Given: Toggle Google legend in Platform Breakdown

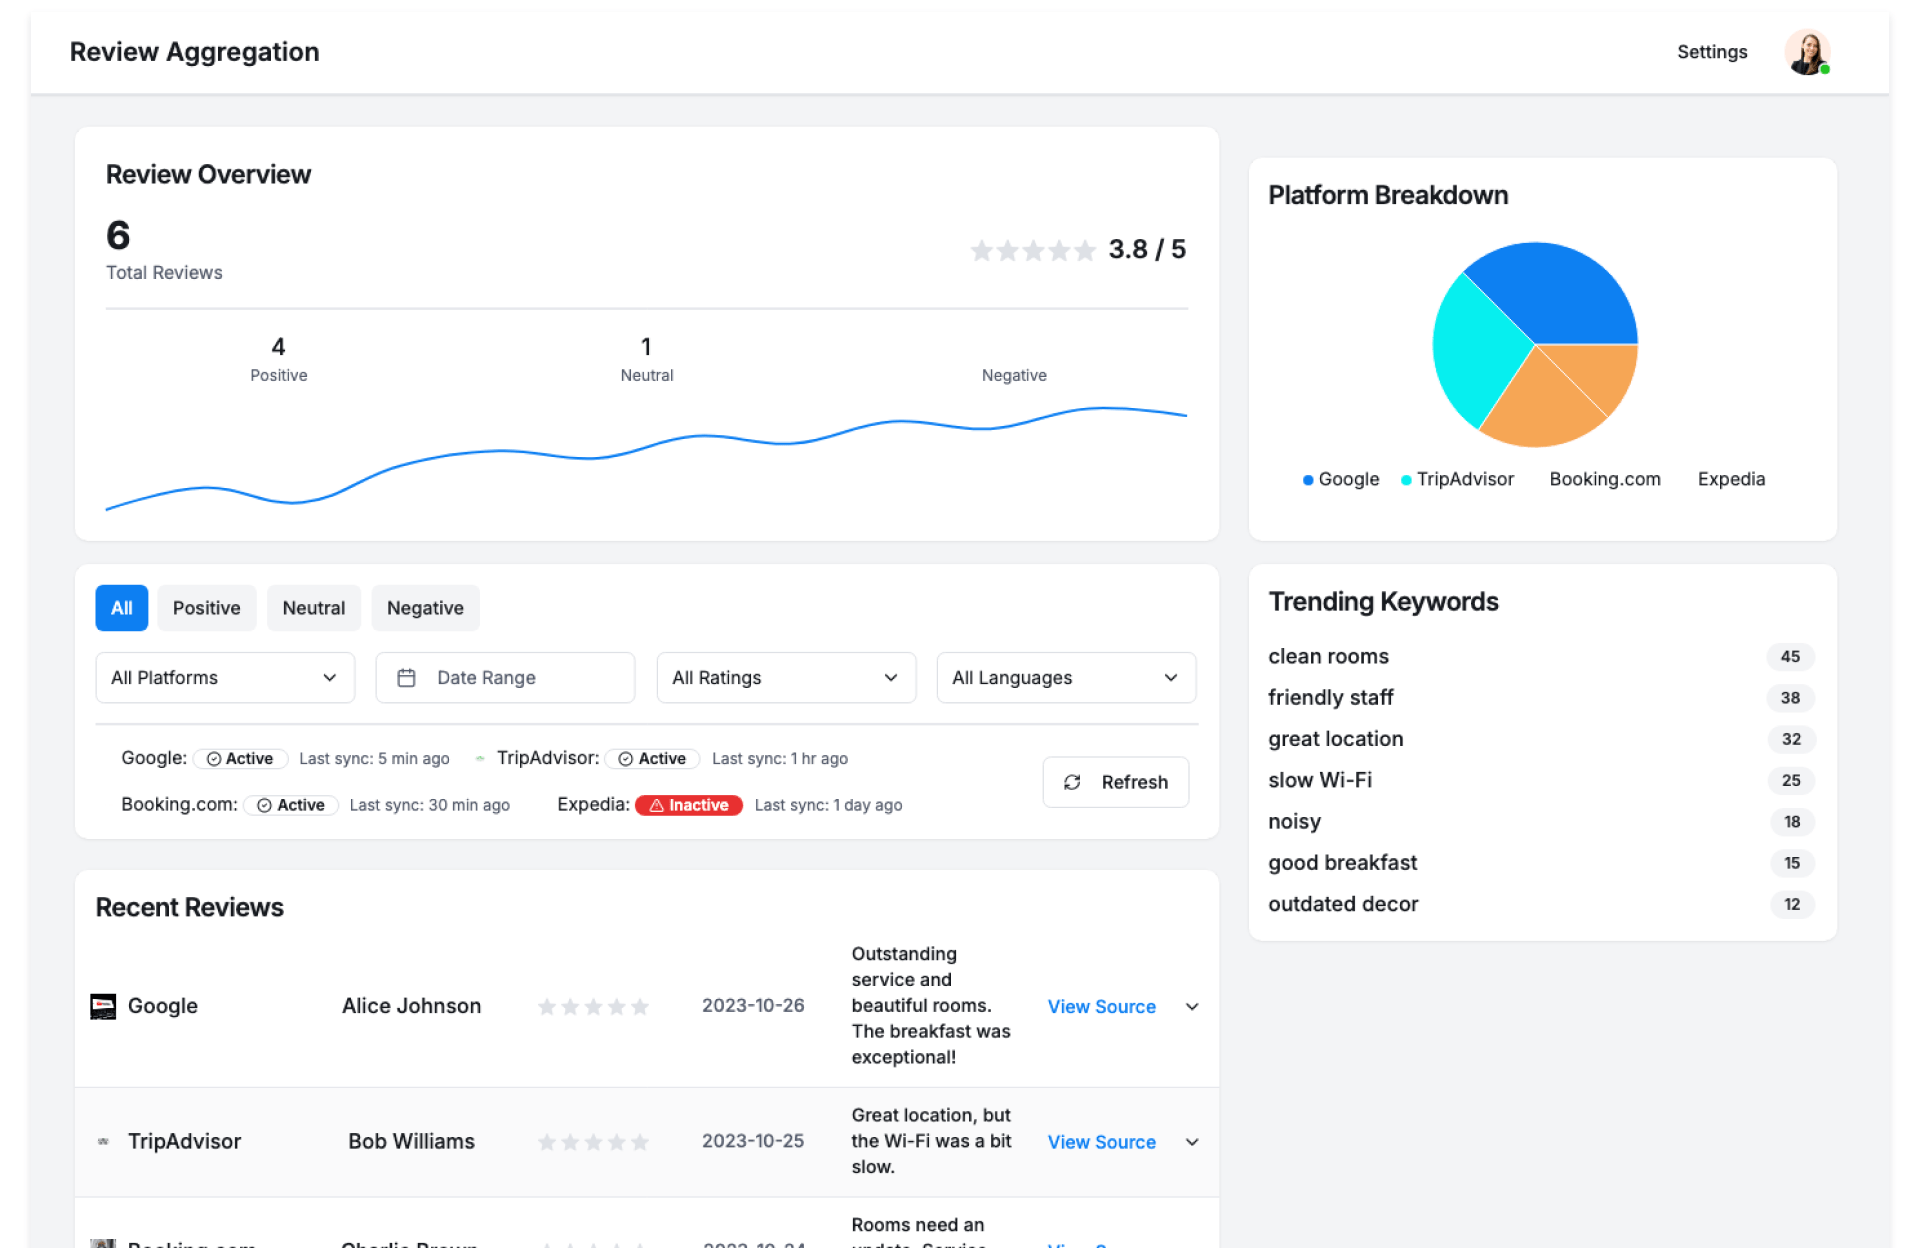Looking at the screenshot, I should point(1341,479).
